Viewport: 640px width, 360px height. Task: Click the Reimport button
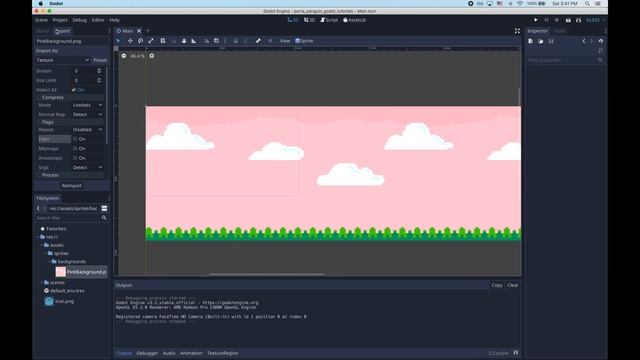72,186
